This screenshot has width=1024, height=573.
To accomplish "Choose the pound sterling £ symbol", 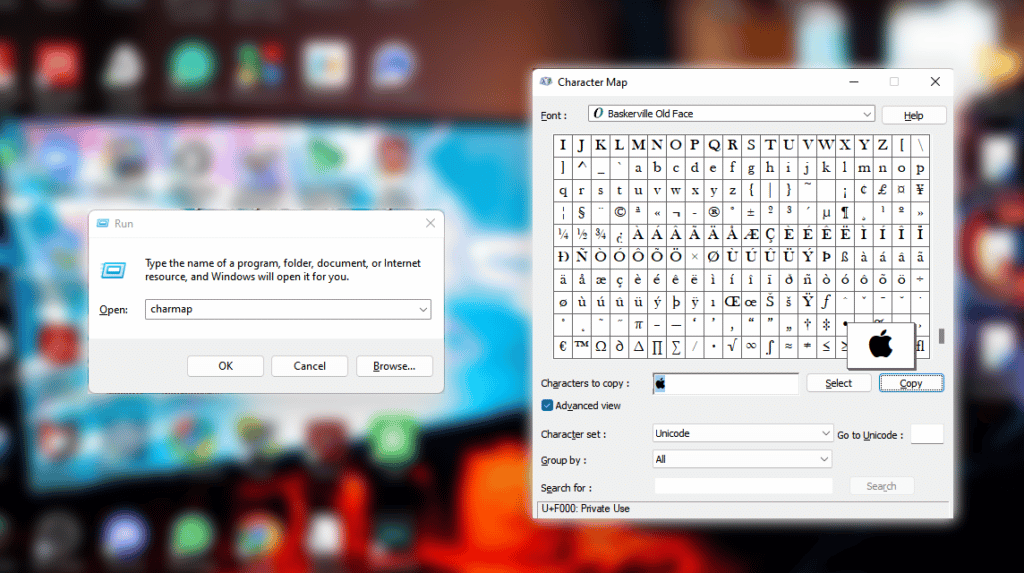I will point(883,190).
